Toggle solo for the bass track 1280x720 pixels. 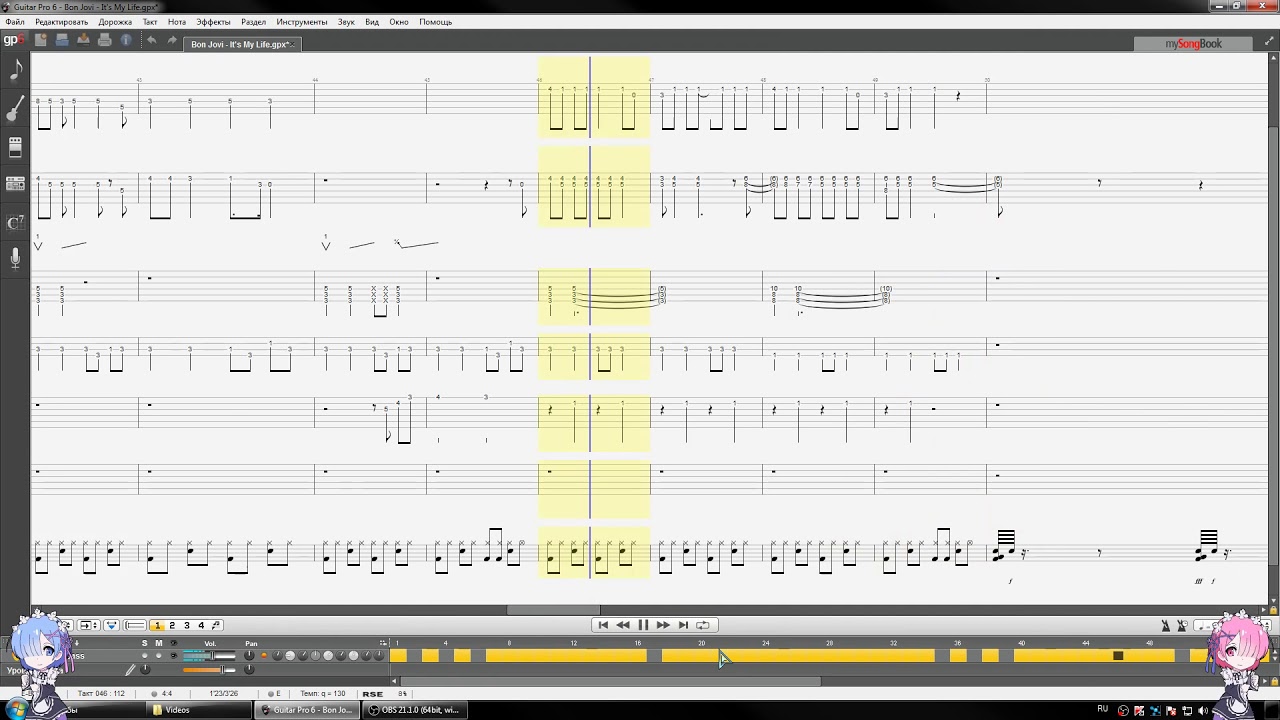point(144,656)
